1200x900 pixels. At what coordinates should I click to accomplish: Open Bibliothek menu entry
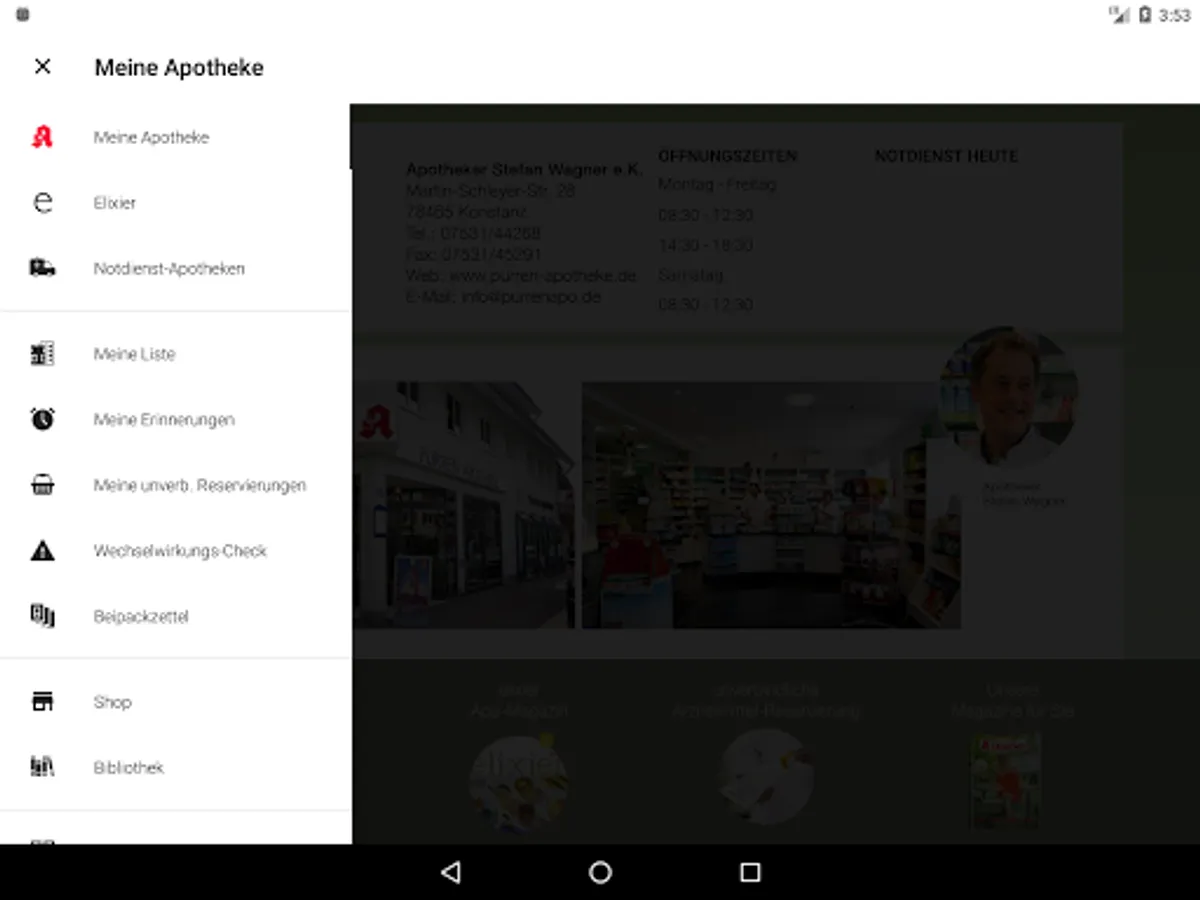click(175, 768)
